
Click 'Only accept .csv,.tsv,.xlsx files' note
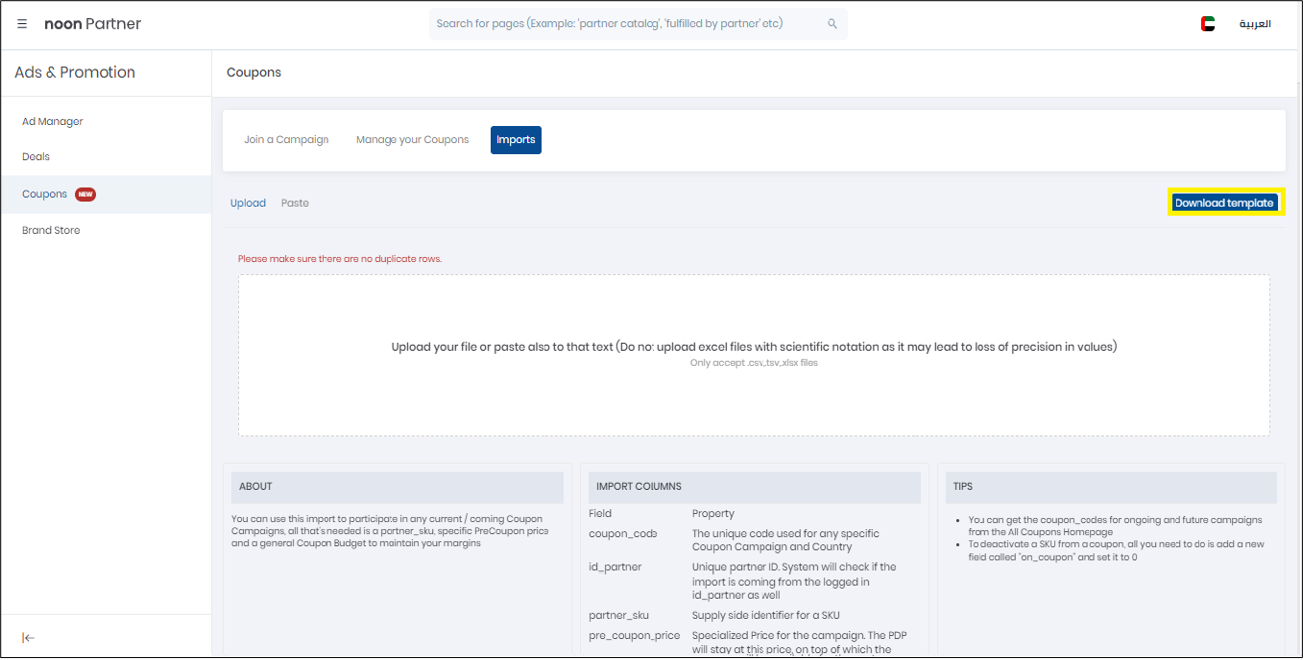[754, 363]
